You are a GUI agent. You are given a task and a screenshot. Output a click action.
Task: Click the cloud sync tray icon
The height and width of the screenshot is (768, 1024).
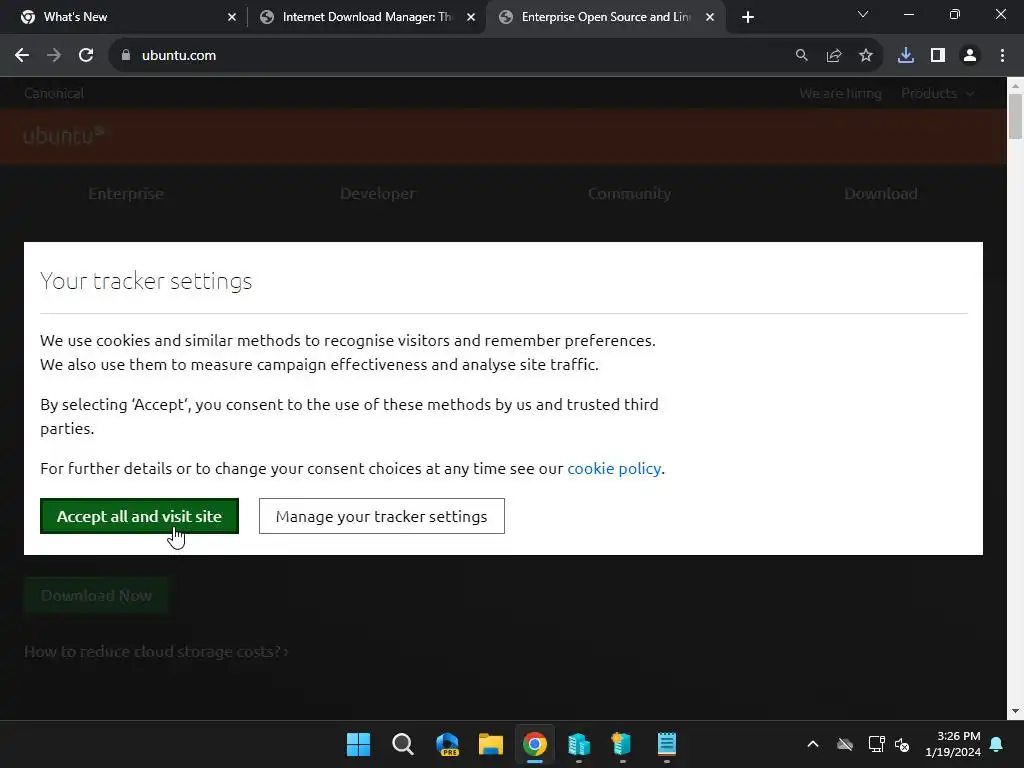845,744
